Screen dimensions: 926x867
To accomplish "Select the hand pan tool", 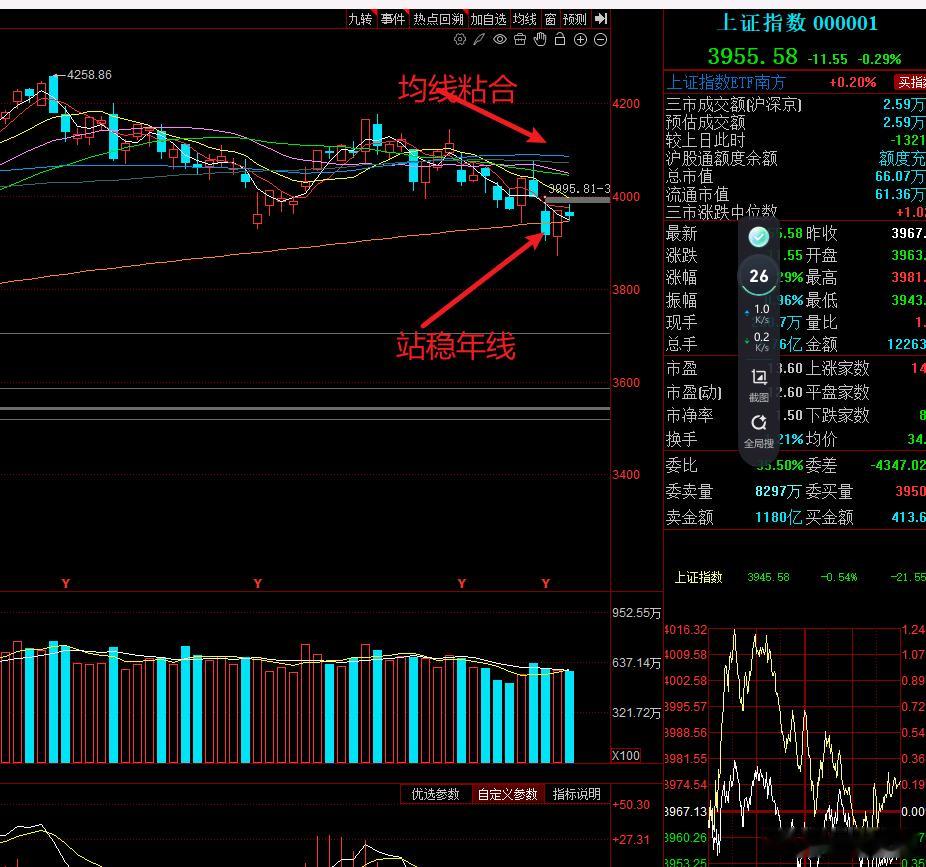I will [x=540, y=40].
